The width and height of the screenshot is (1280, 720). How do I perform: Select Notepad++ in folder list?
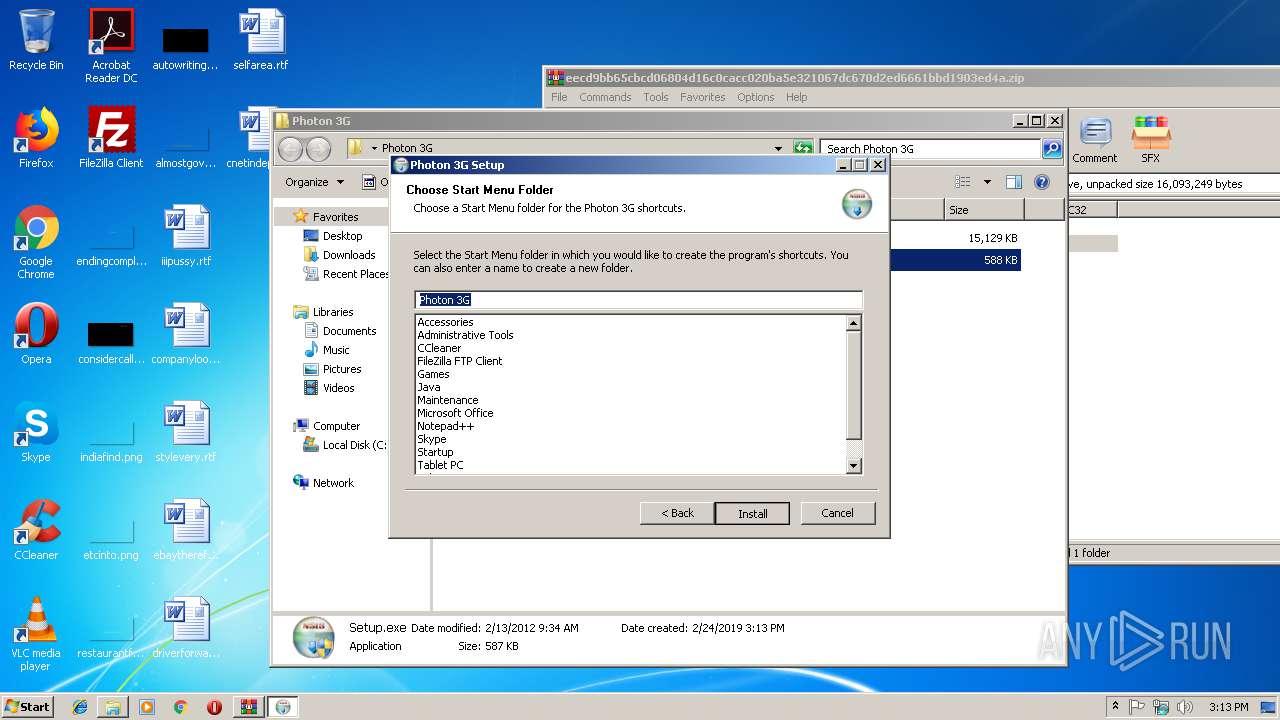coord(445,426)
